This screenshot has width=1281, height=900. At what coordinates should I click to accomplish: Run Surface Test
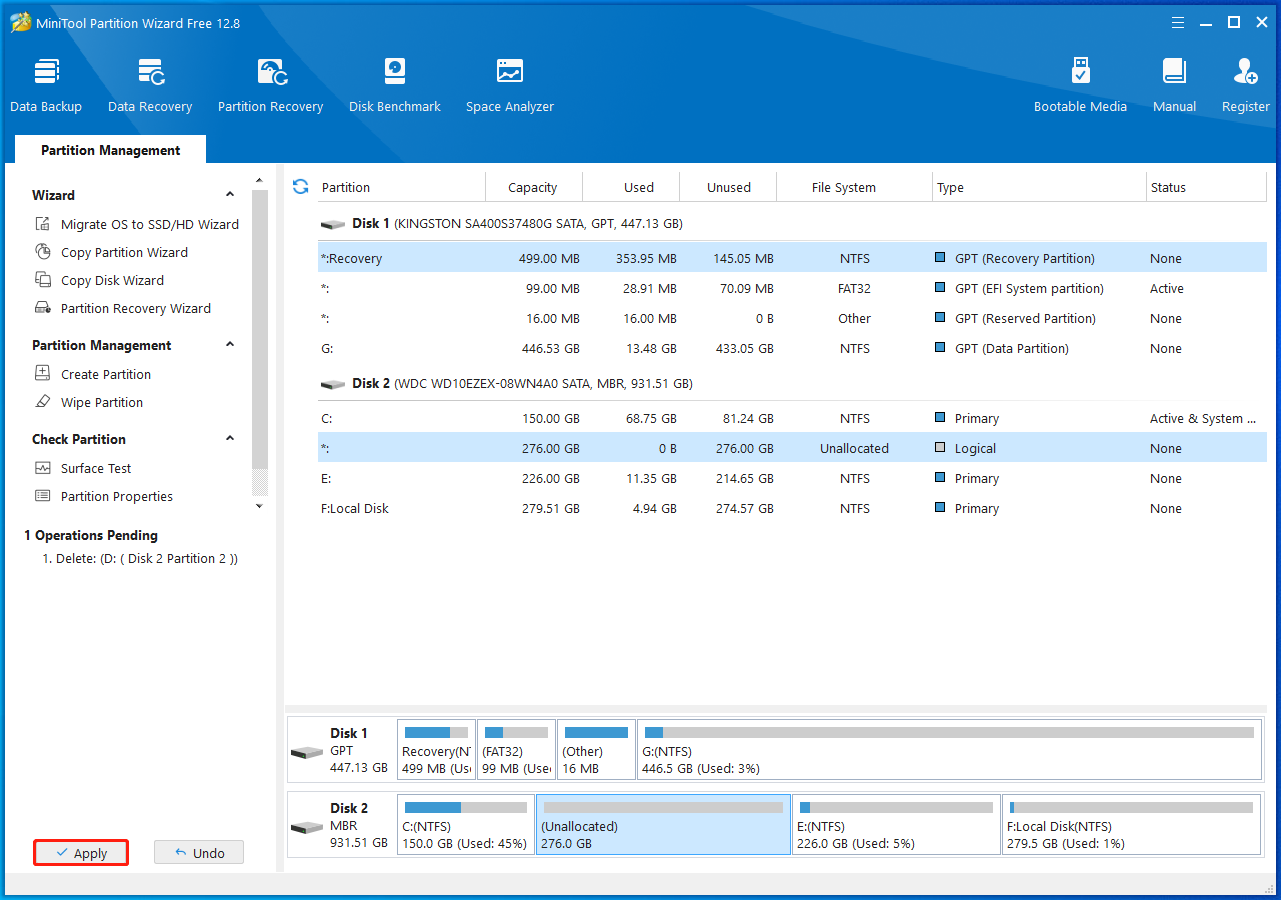[x=83, y=468]
